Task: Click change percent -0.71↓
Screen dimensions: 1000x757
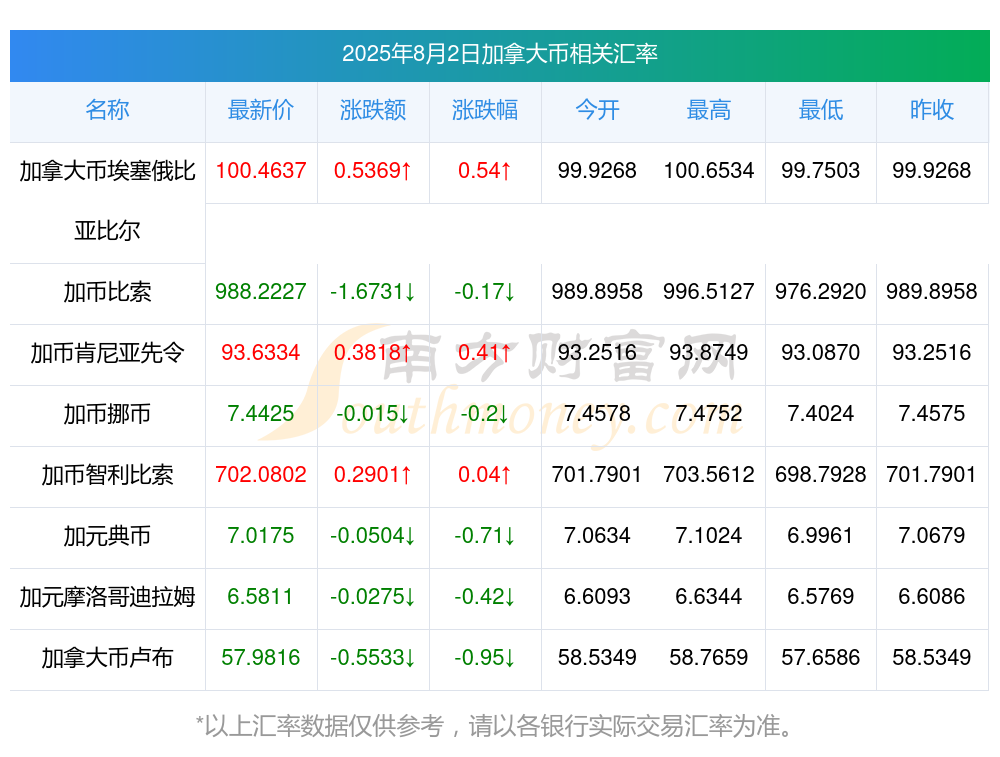Action: click(485, 536)
